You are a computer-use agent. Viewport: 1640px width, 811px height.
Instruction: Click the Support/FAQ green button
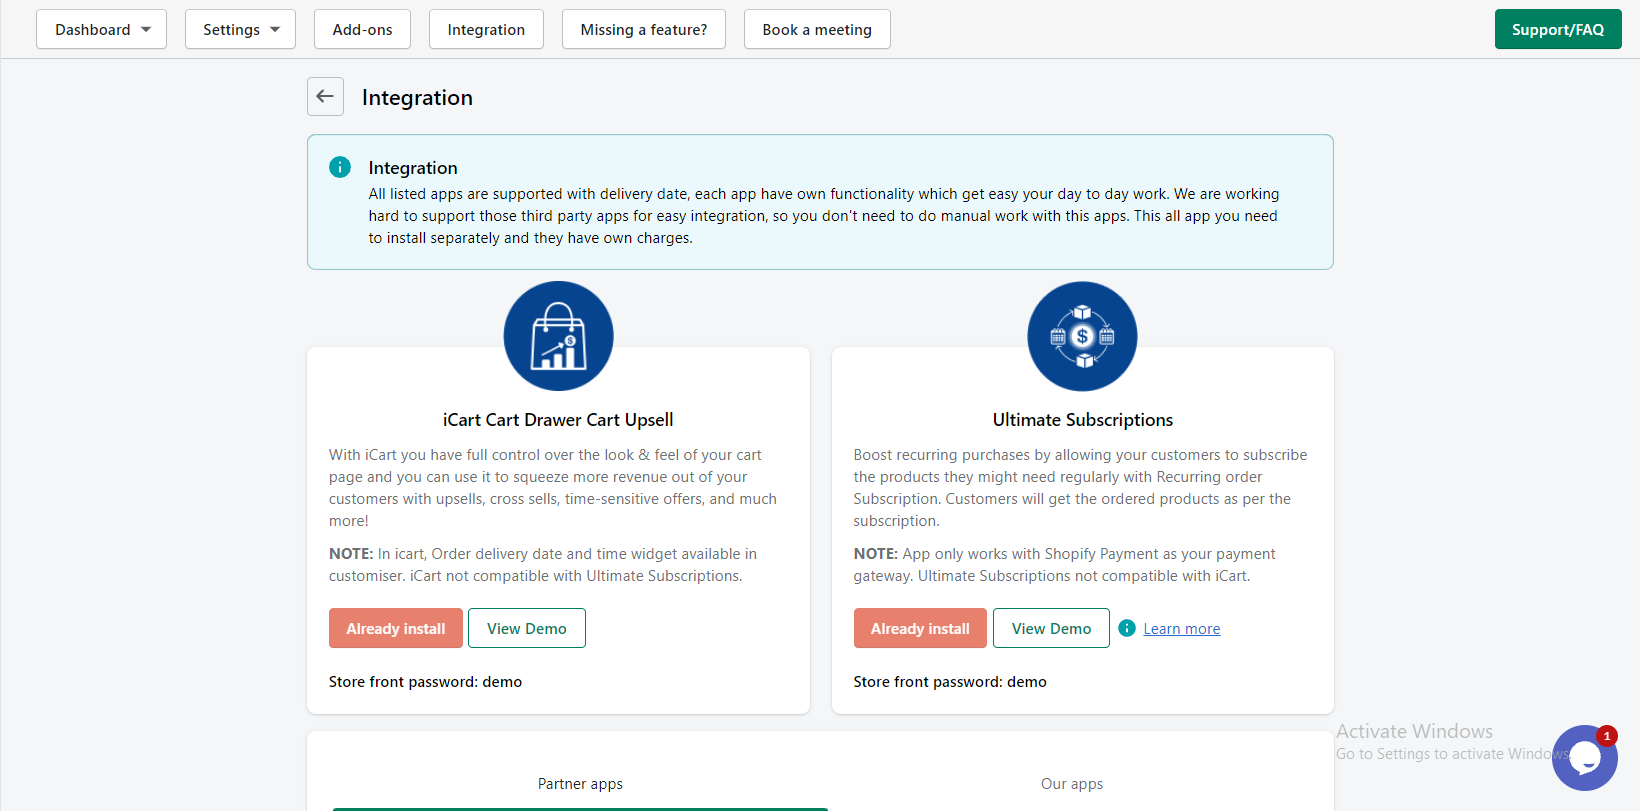click(x=1558, y=30)
